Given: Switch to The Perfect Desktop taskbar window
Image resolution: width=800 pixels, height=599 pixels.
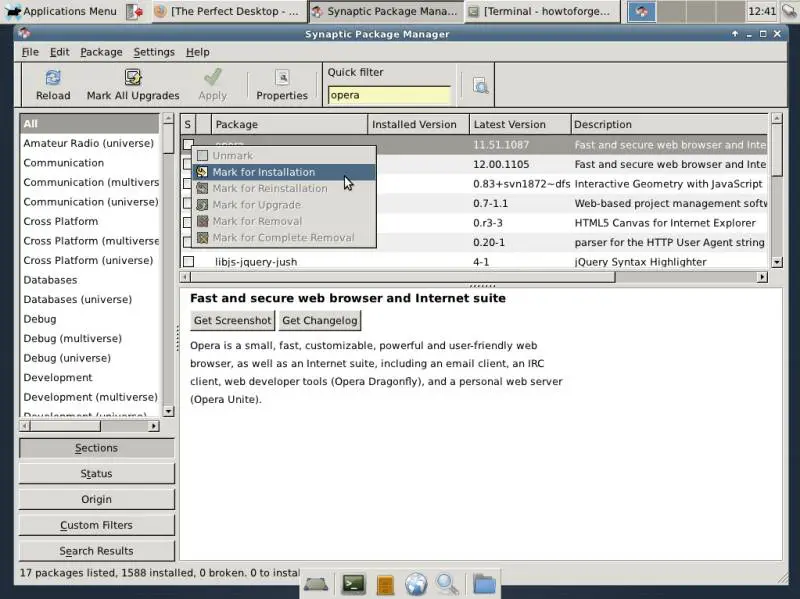Looking at the screenshot, I should point(227,11).
